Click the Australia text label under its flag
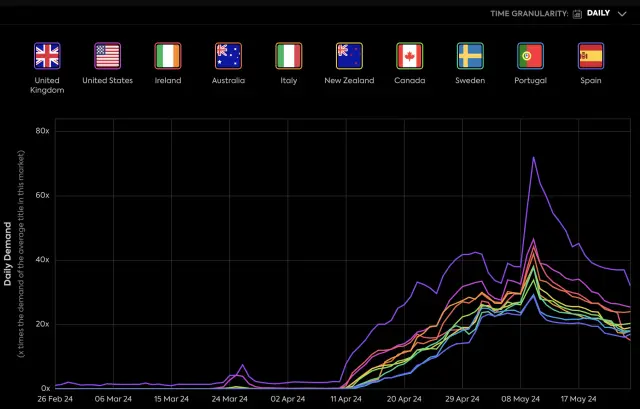The width and height of the screenshot is (640, 409). [x=228, y=81]
